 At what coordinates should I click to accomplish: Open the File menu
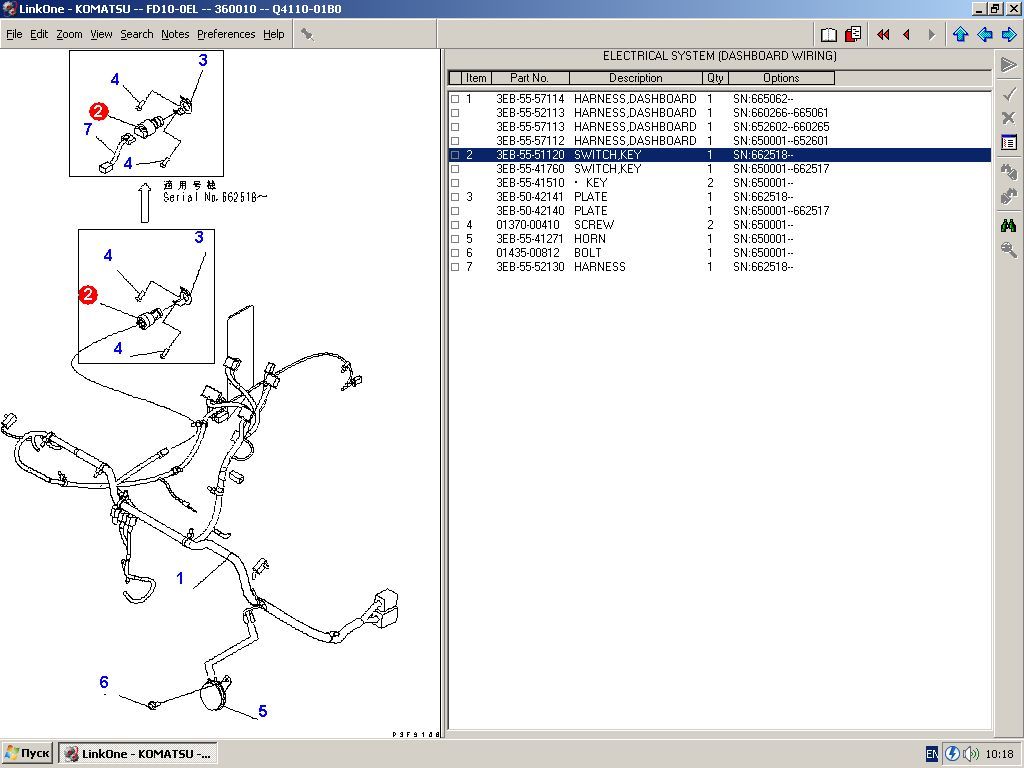(x=14, y=34)
